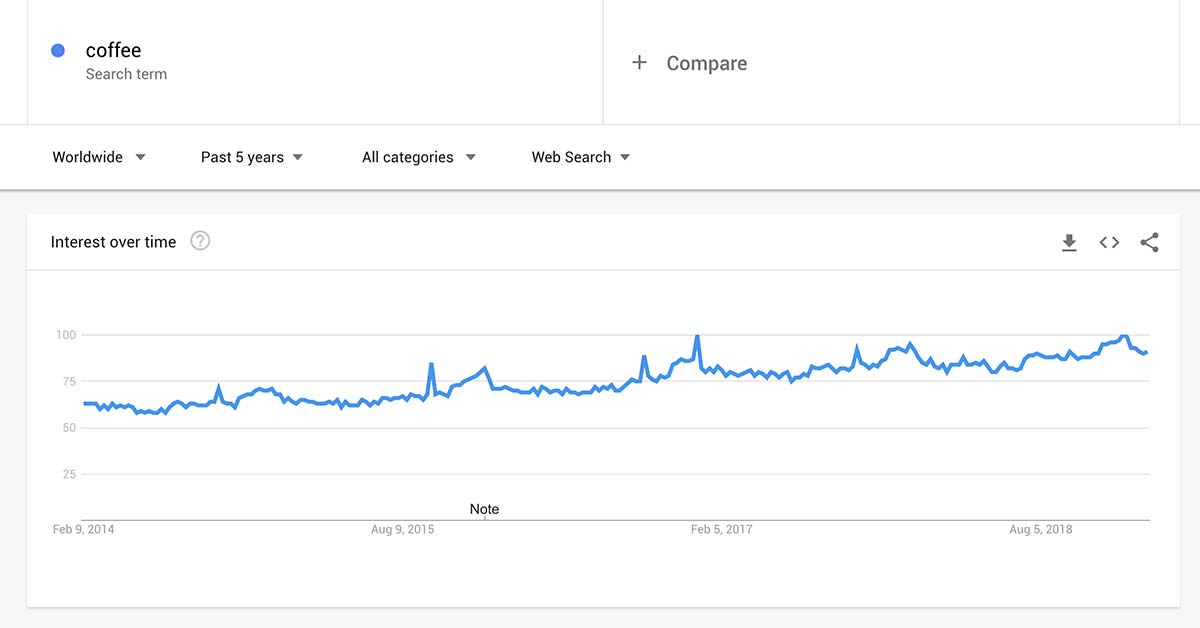Open the Worldwide region filter arrow
The height and width of the screenshot is (628, 1200).
[x=141, y=157]
